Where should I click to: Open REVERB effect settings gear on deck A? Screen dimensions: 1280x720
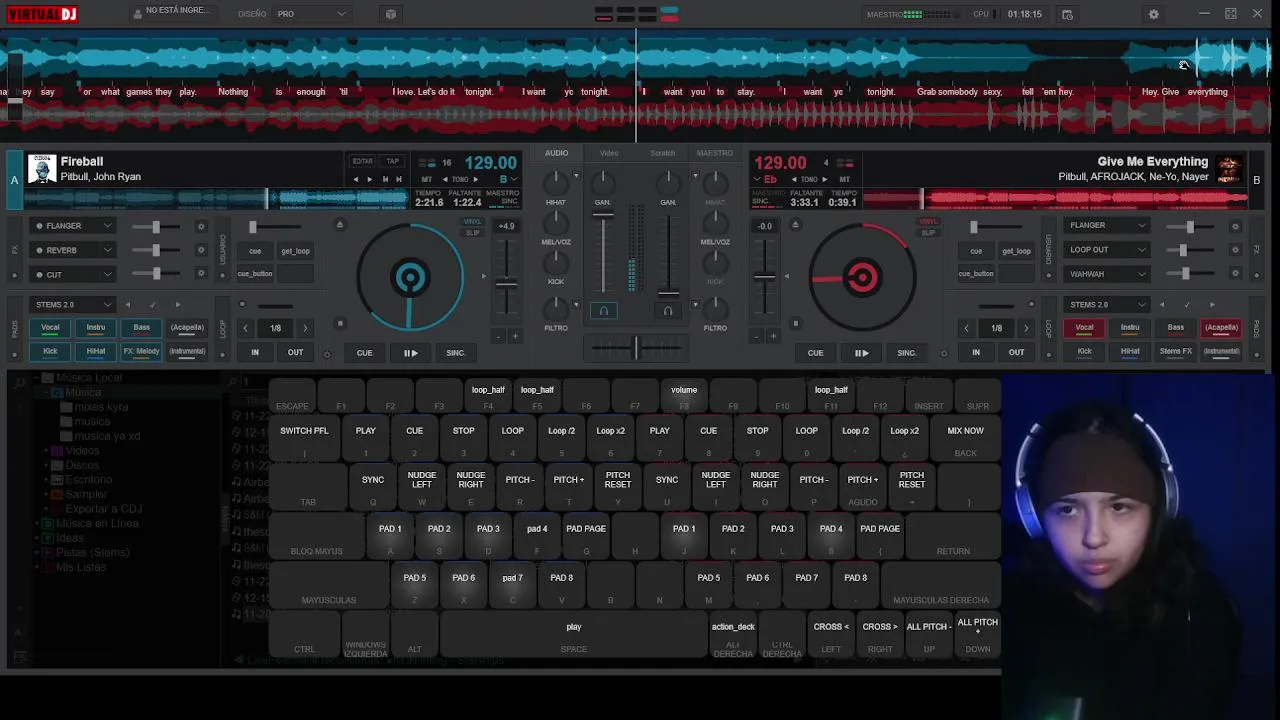(x=201, y=250)
